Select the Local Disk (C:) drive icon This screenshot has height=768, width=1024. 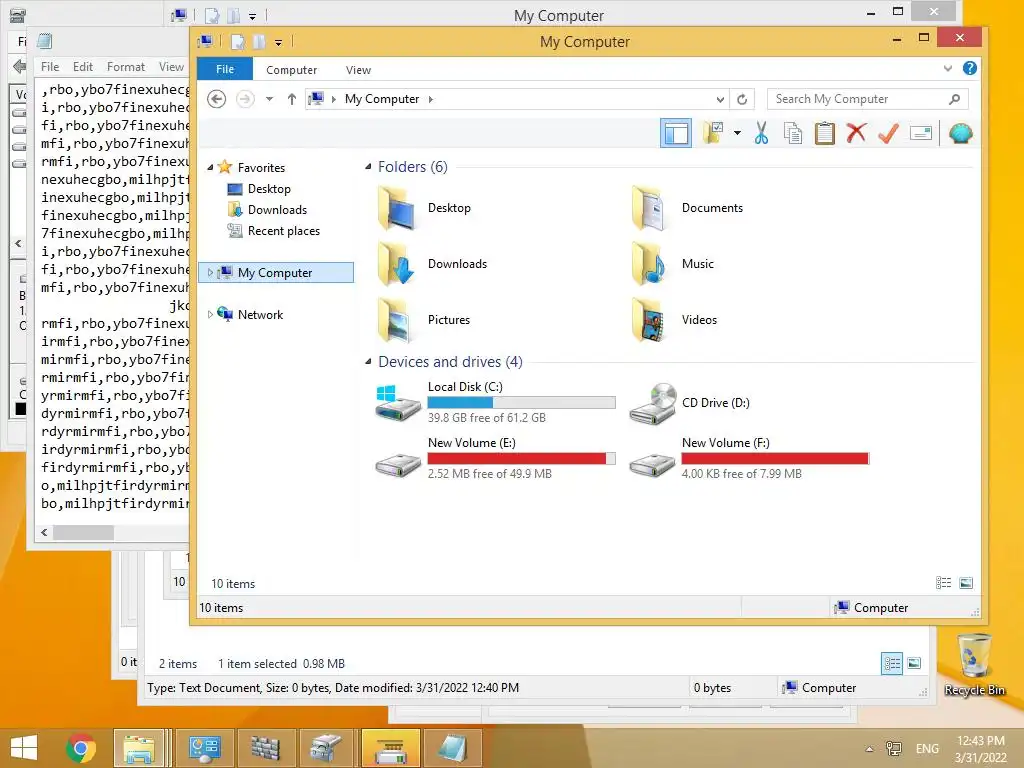pos(397,402)
